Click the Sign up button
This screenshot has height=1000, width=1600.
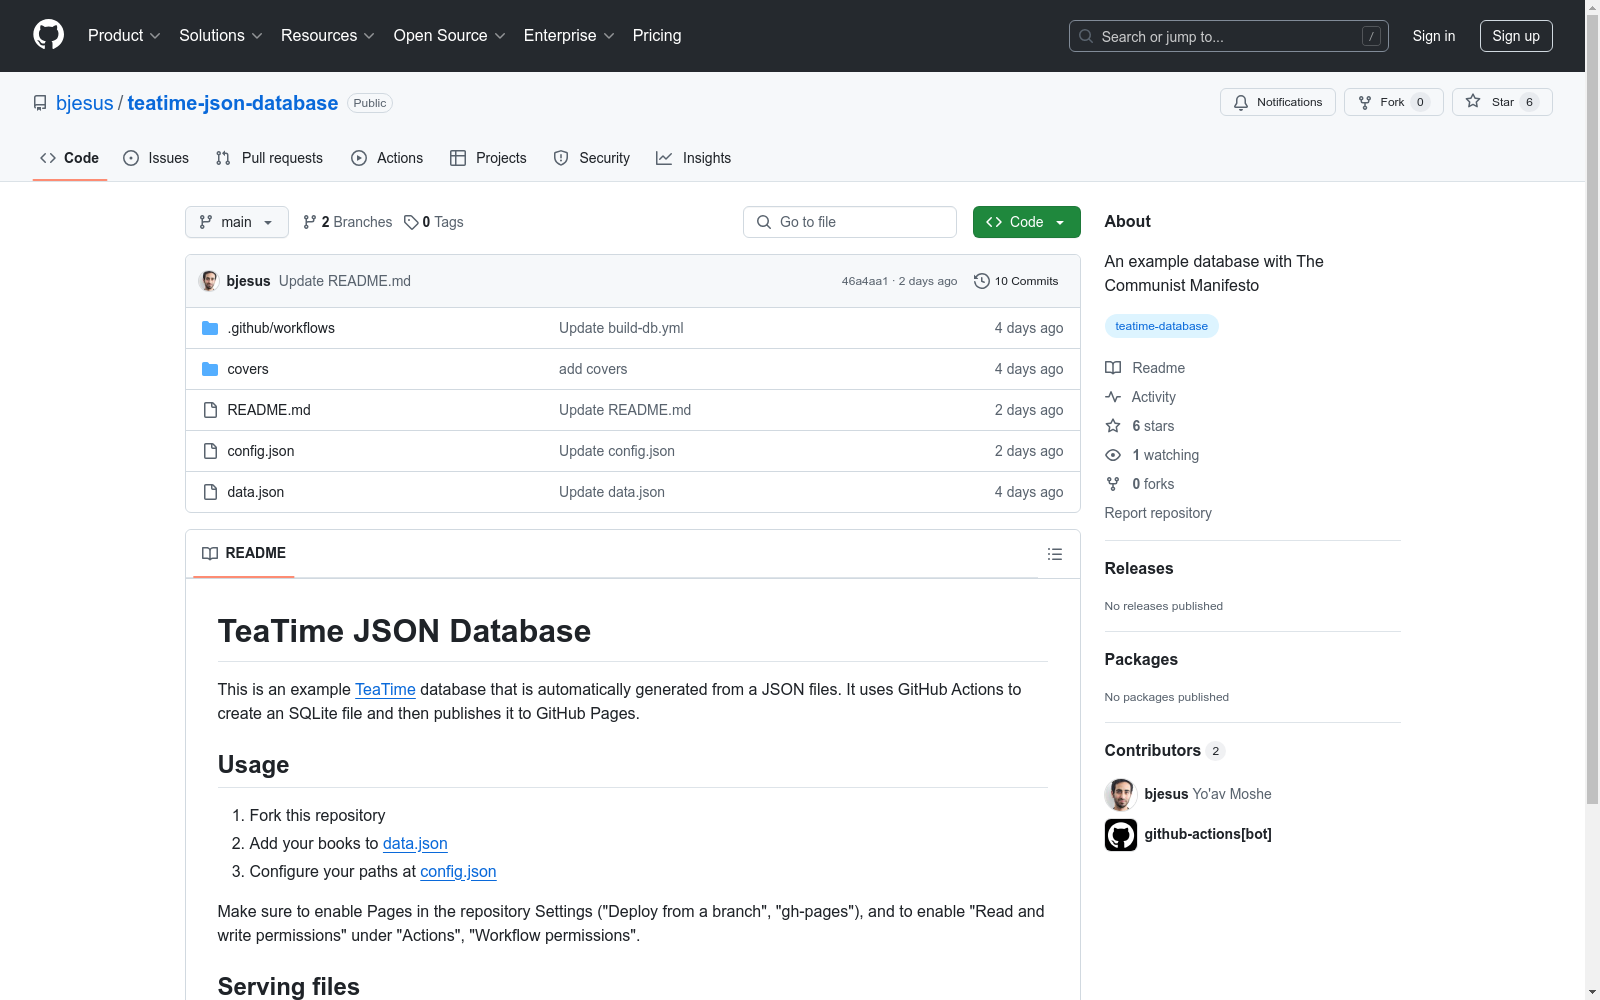point(1516,36)
